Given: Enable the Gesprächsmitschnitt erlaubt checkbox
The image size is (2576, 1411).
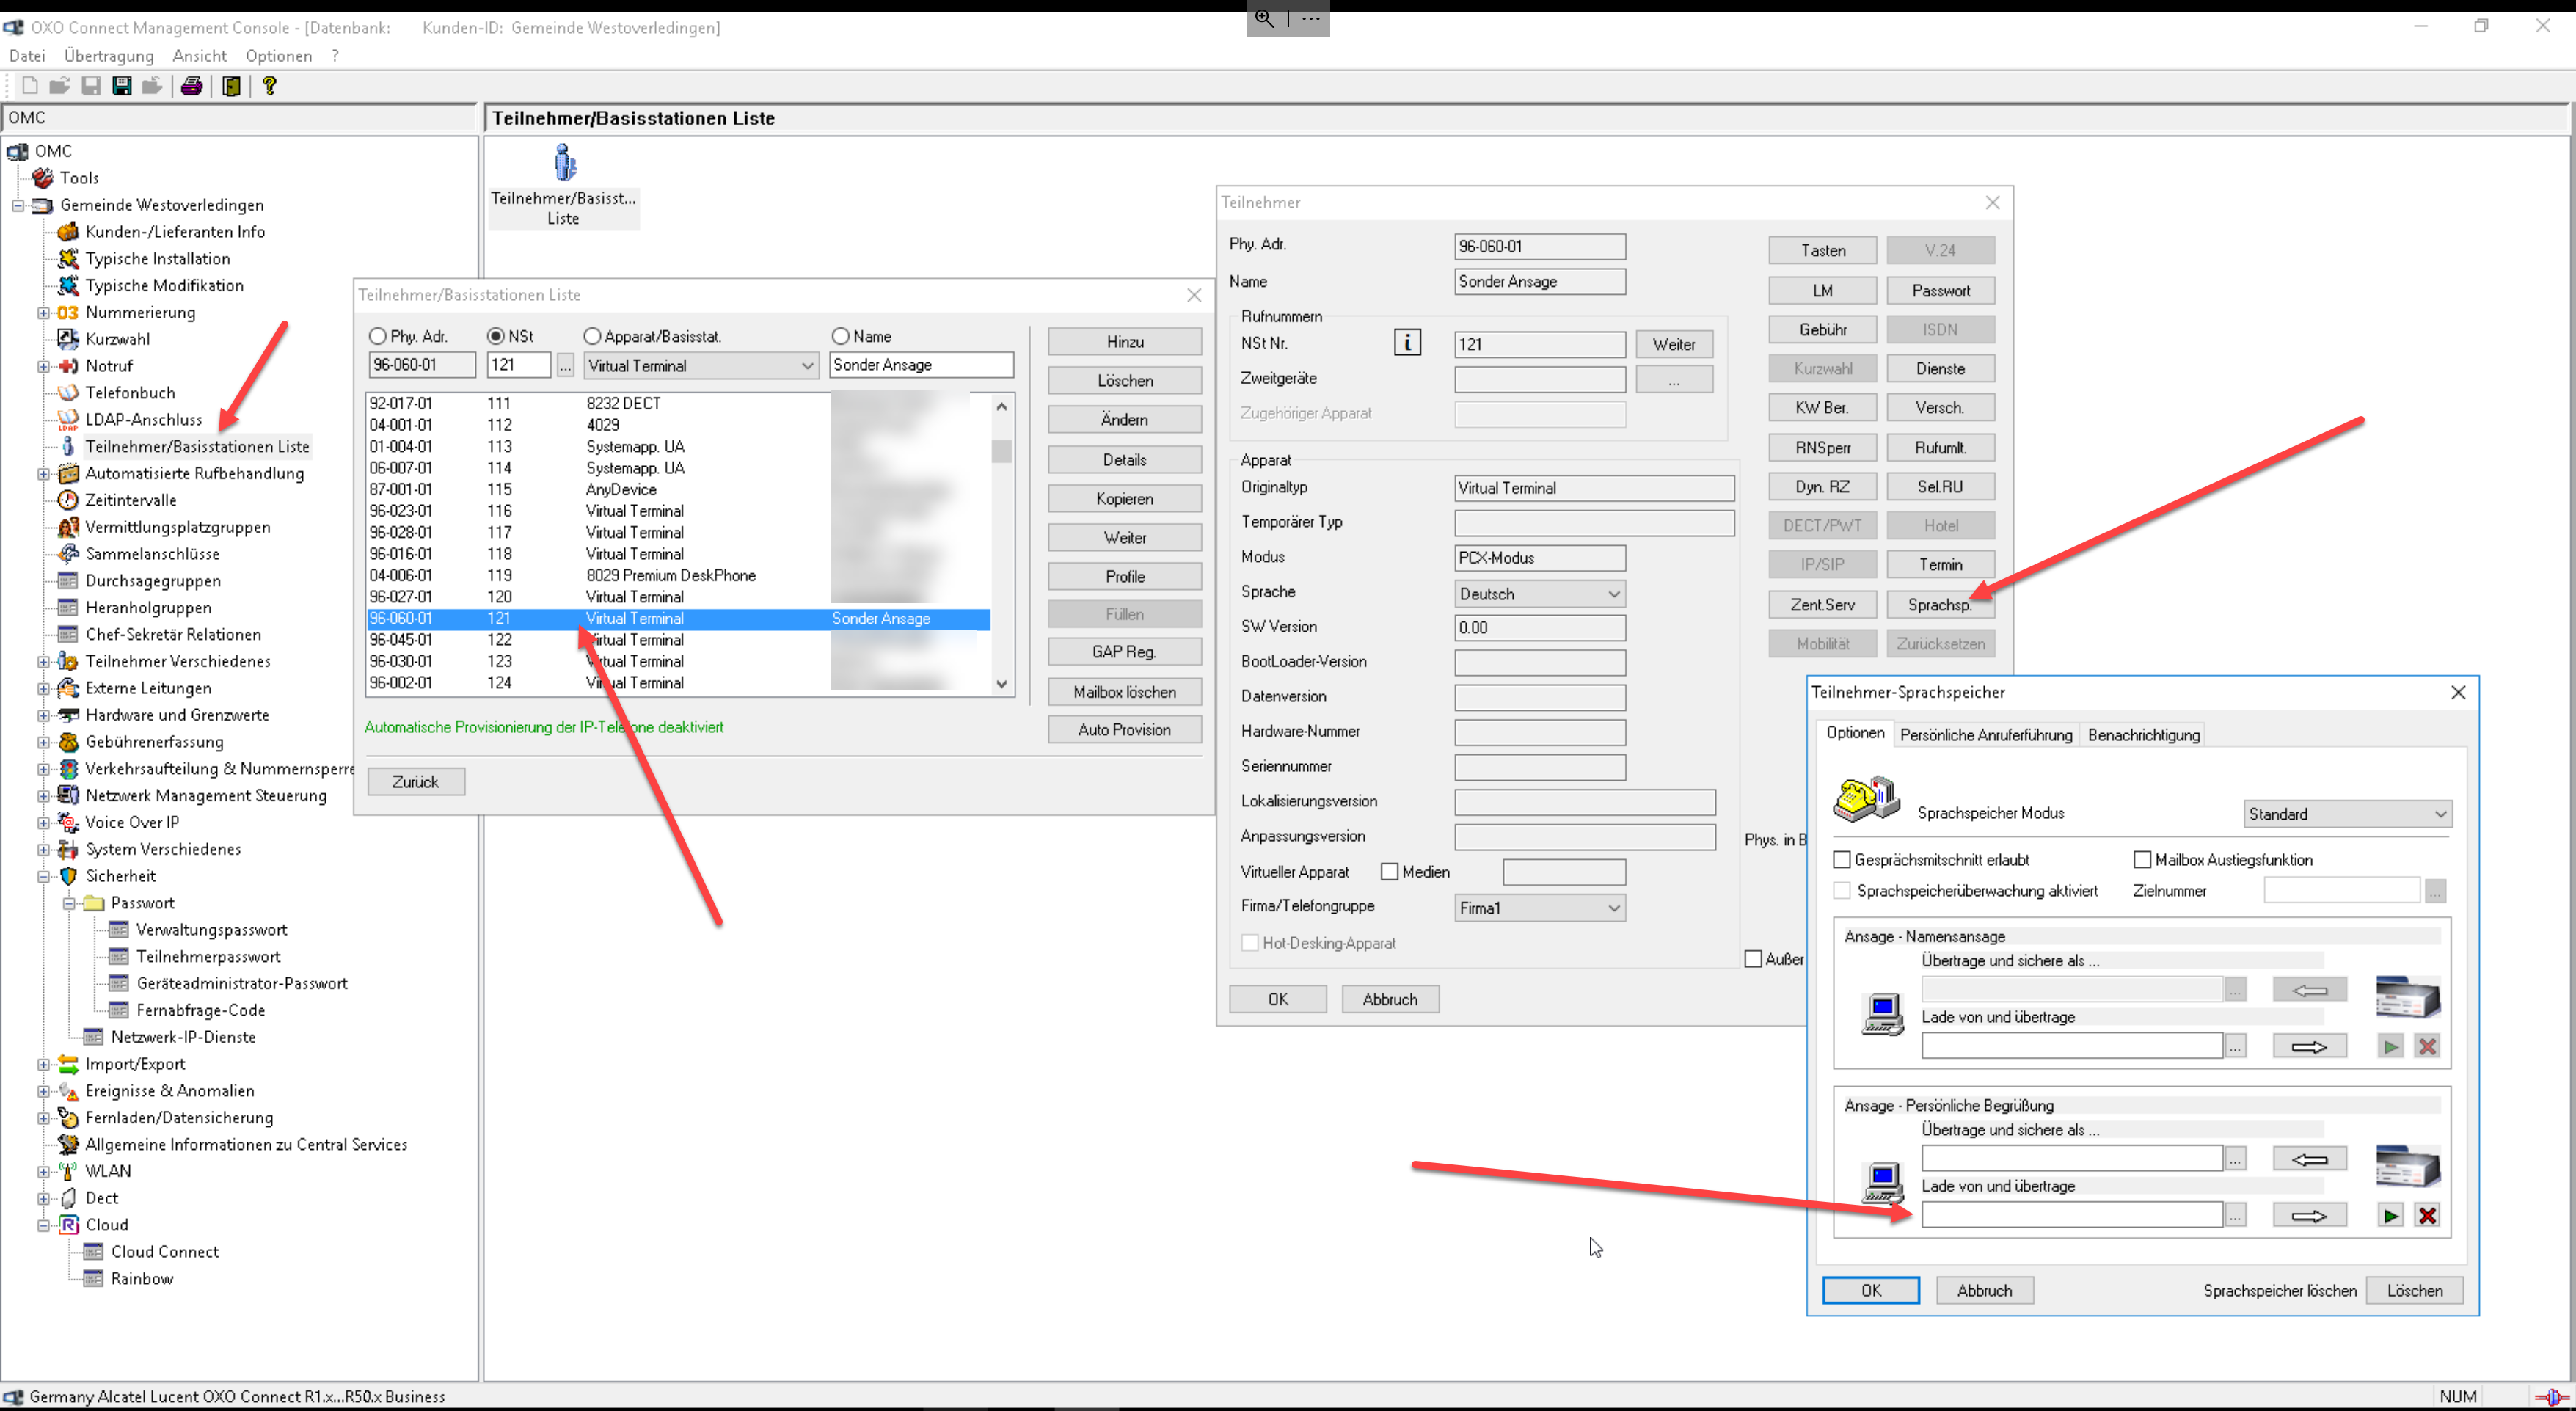Looking at the screenshot, I should pyautogui.click(x=1842, y=860).
